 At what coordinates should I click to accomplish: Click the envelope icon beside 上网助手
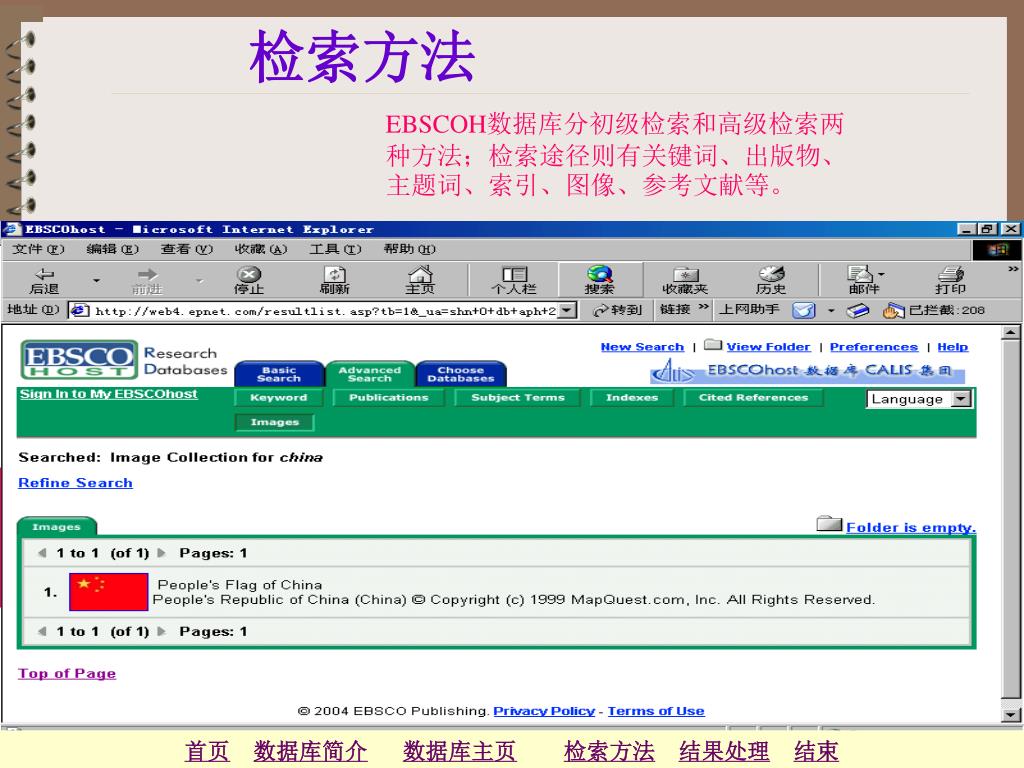coord(803,311)
